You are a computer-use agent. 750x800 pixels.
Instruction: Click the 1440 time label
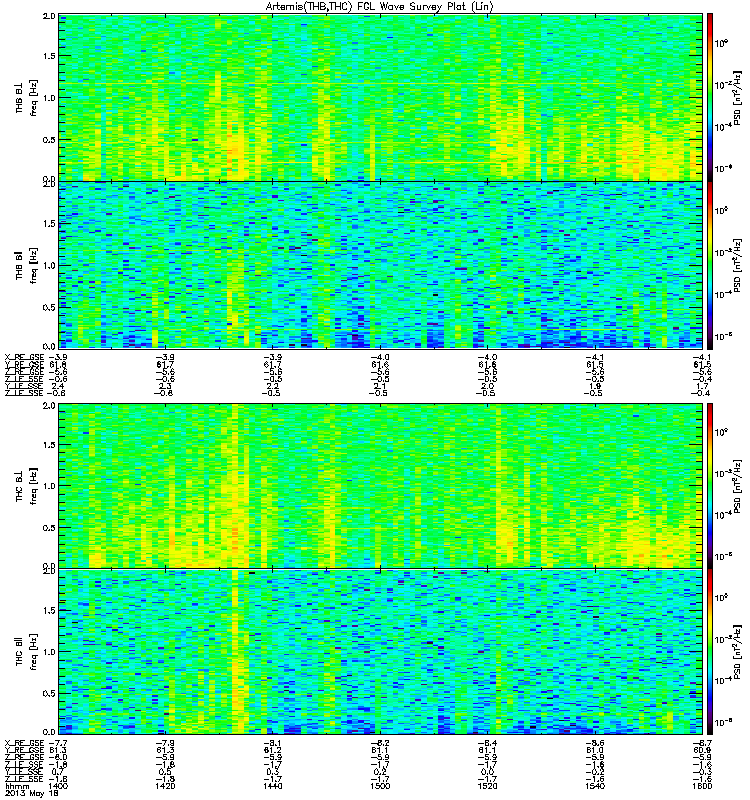[273, 786]
